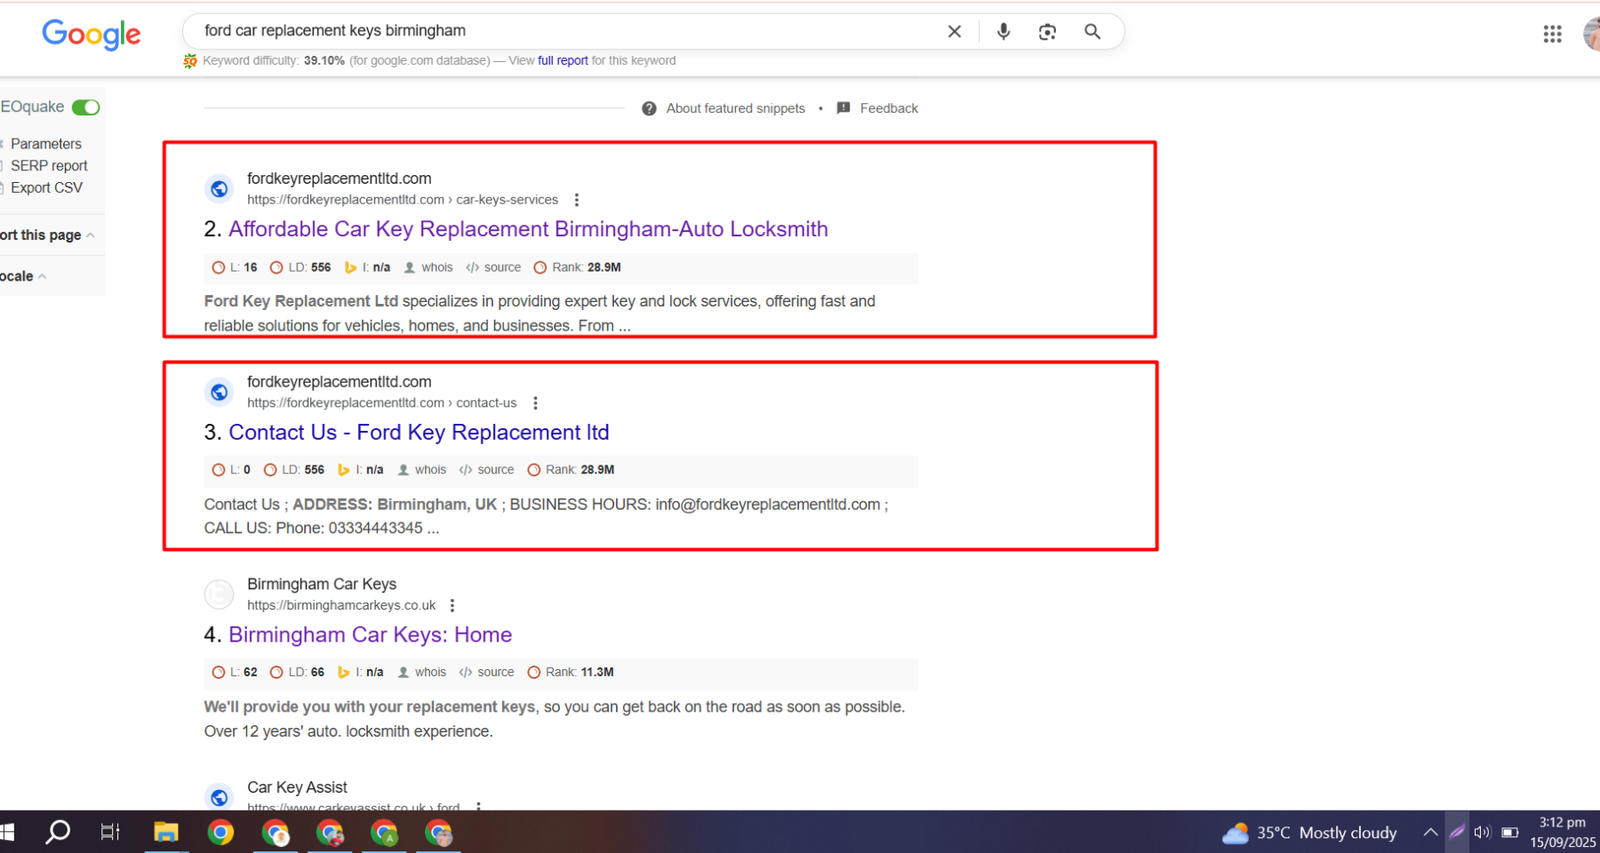Open File Explorer from taskbar

tap(166, 832)
